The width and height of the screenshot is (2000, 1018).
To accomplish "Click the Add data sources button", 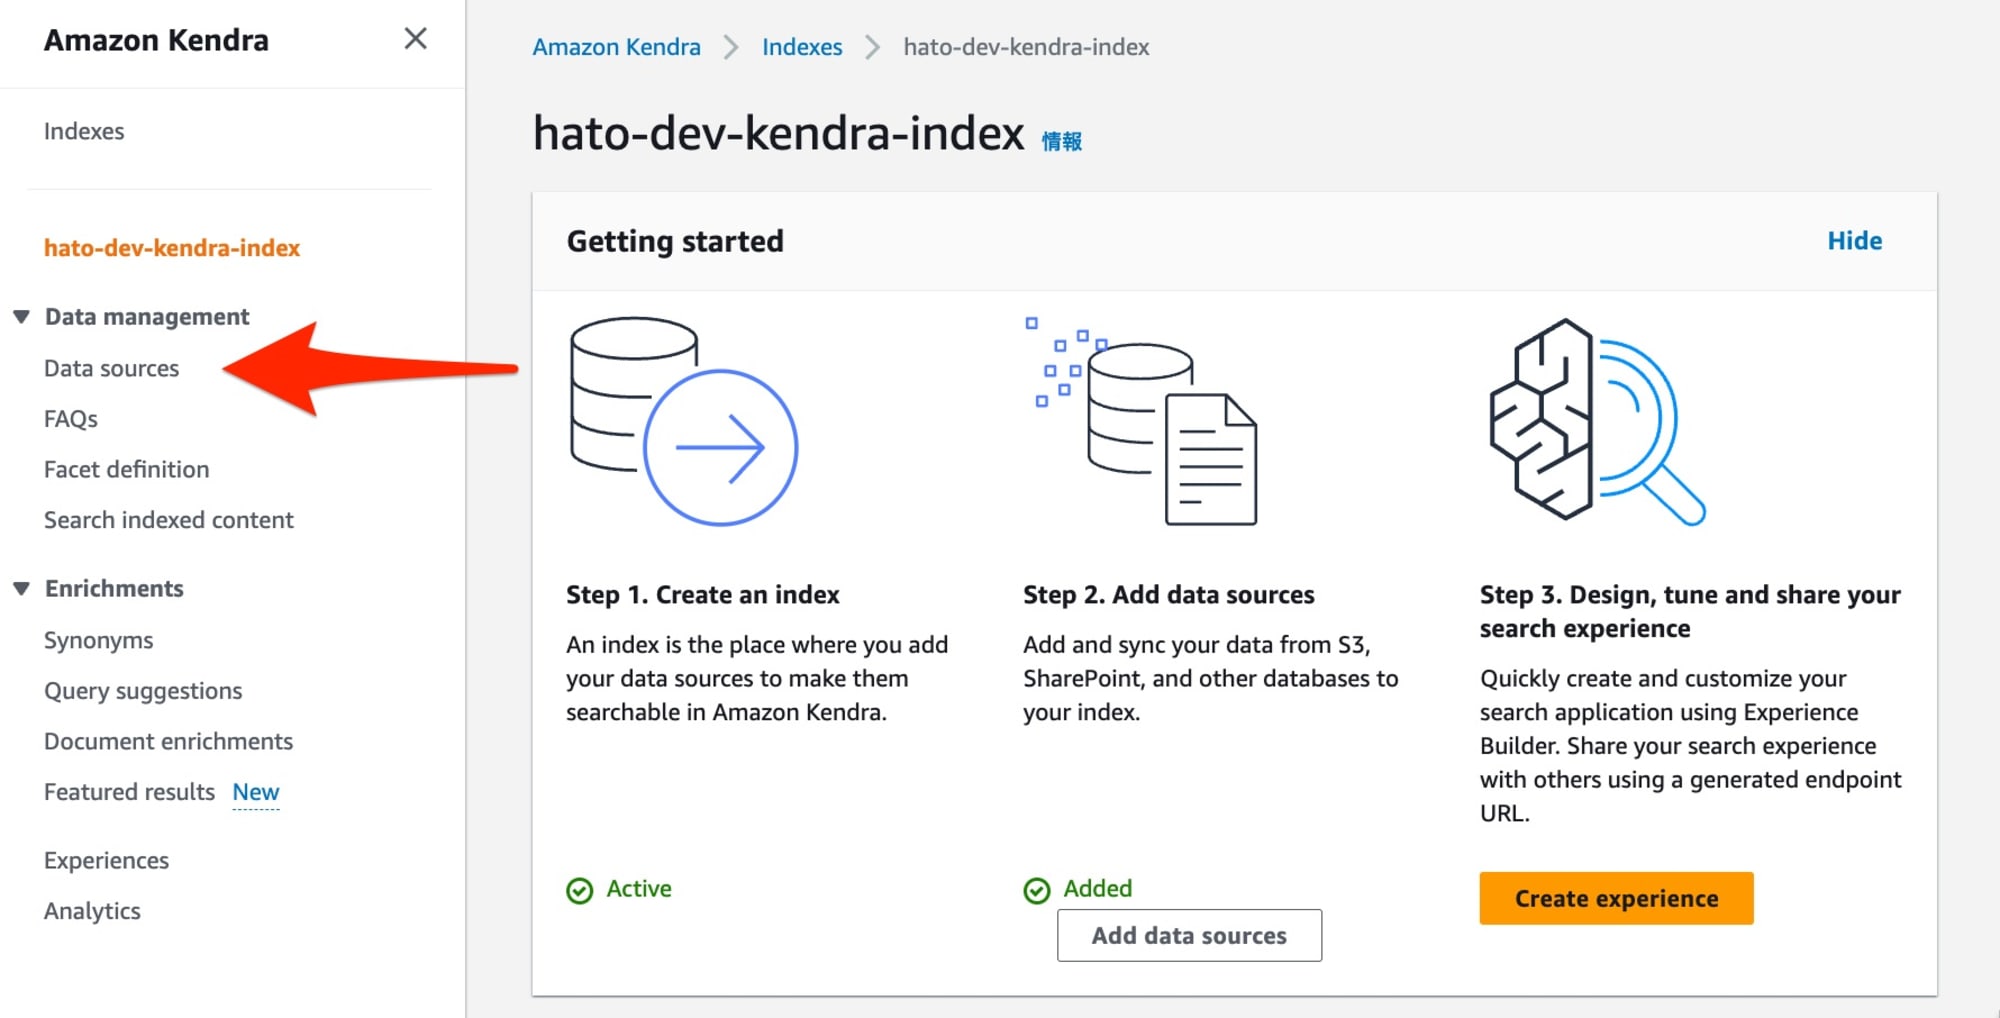I will coord(1189,935).
